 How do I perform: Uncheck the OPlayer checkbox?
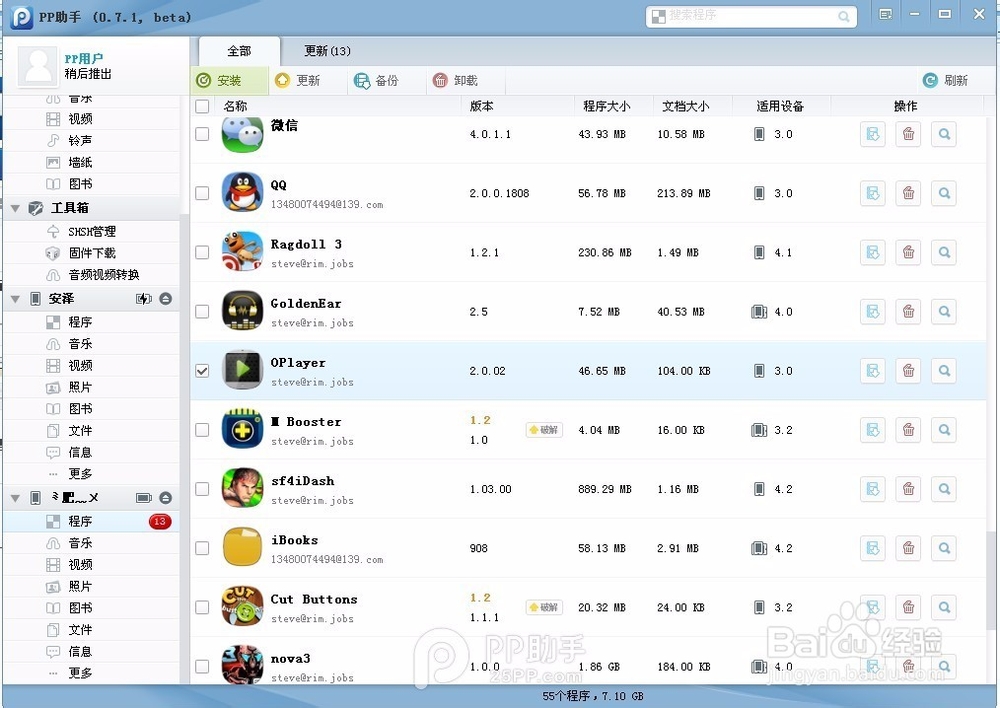(x=202, y=369)
